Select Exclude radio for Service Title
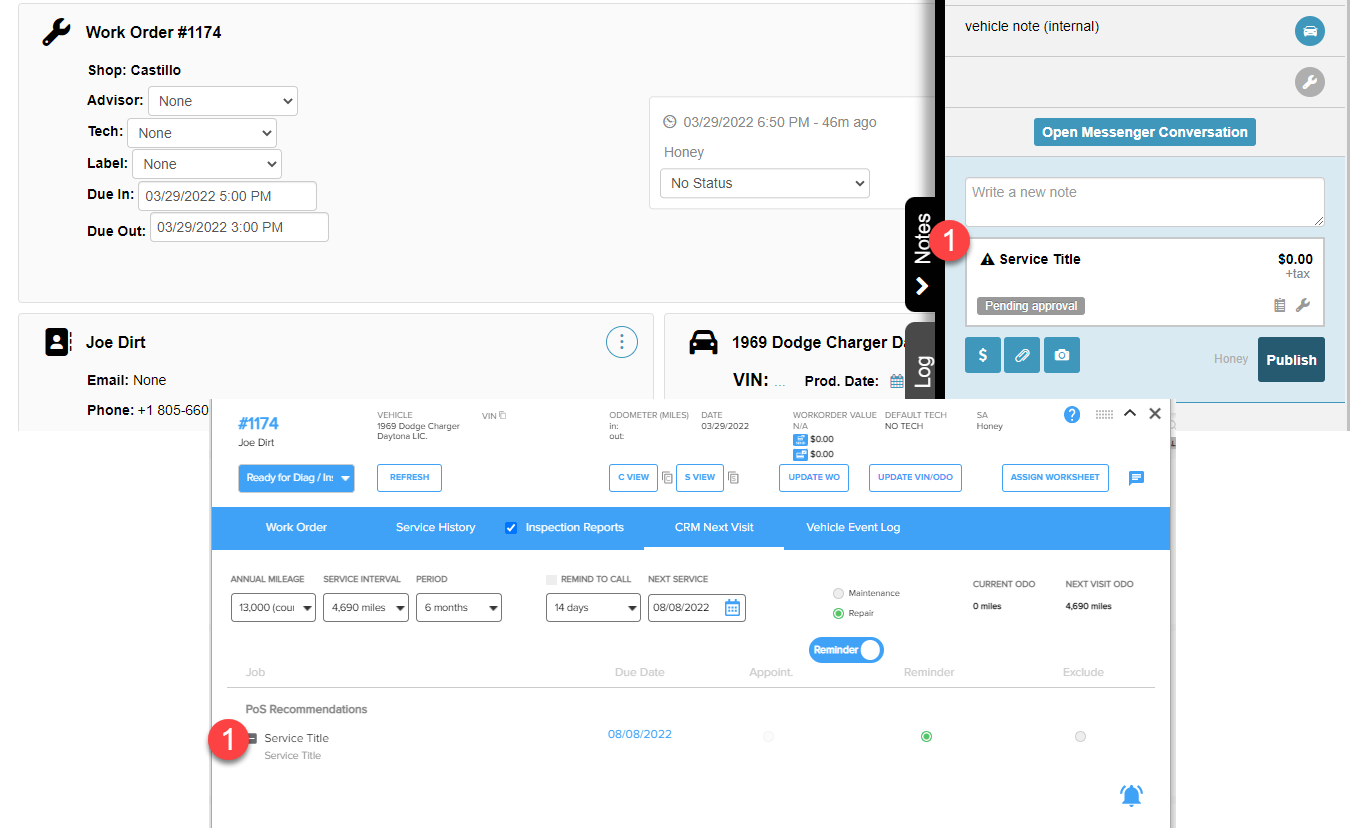The image size is (1350, 828). click(1080, 736)
